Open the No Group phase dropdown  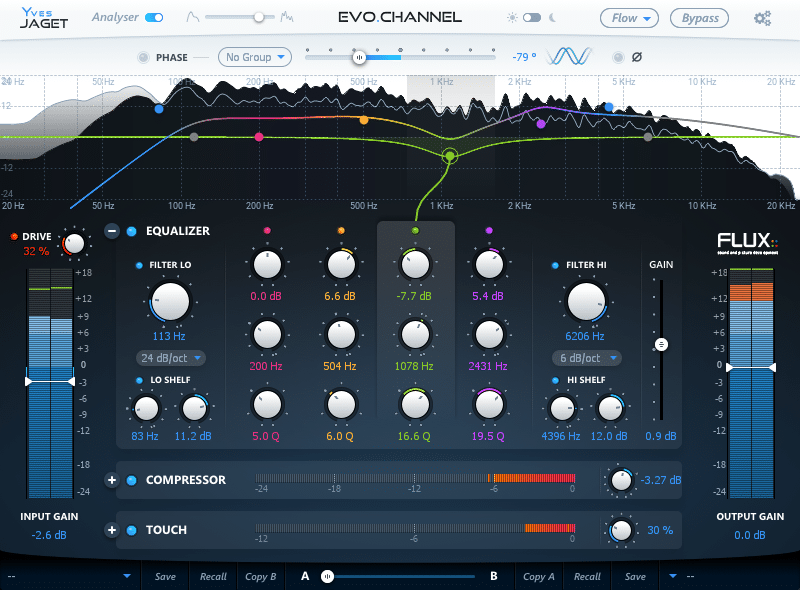(x=254, y=57)
